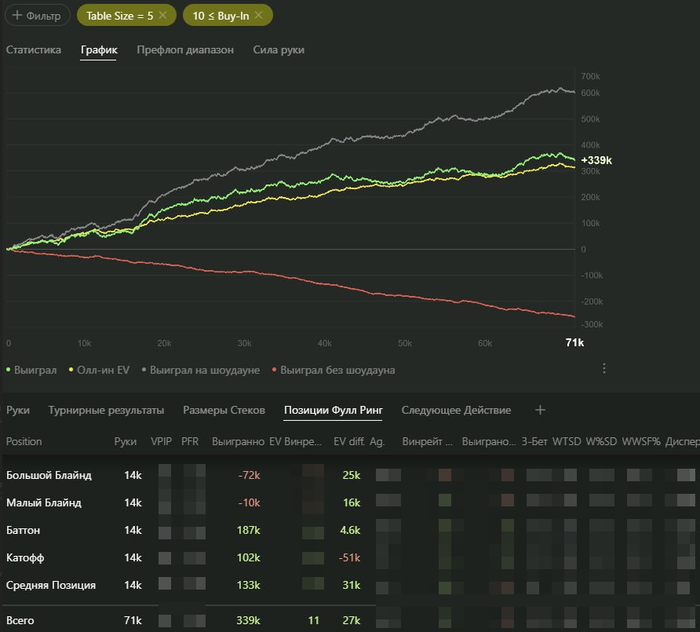
Task: Click the plus Фильтр add button
Action: coord(38,15)
